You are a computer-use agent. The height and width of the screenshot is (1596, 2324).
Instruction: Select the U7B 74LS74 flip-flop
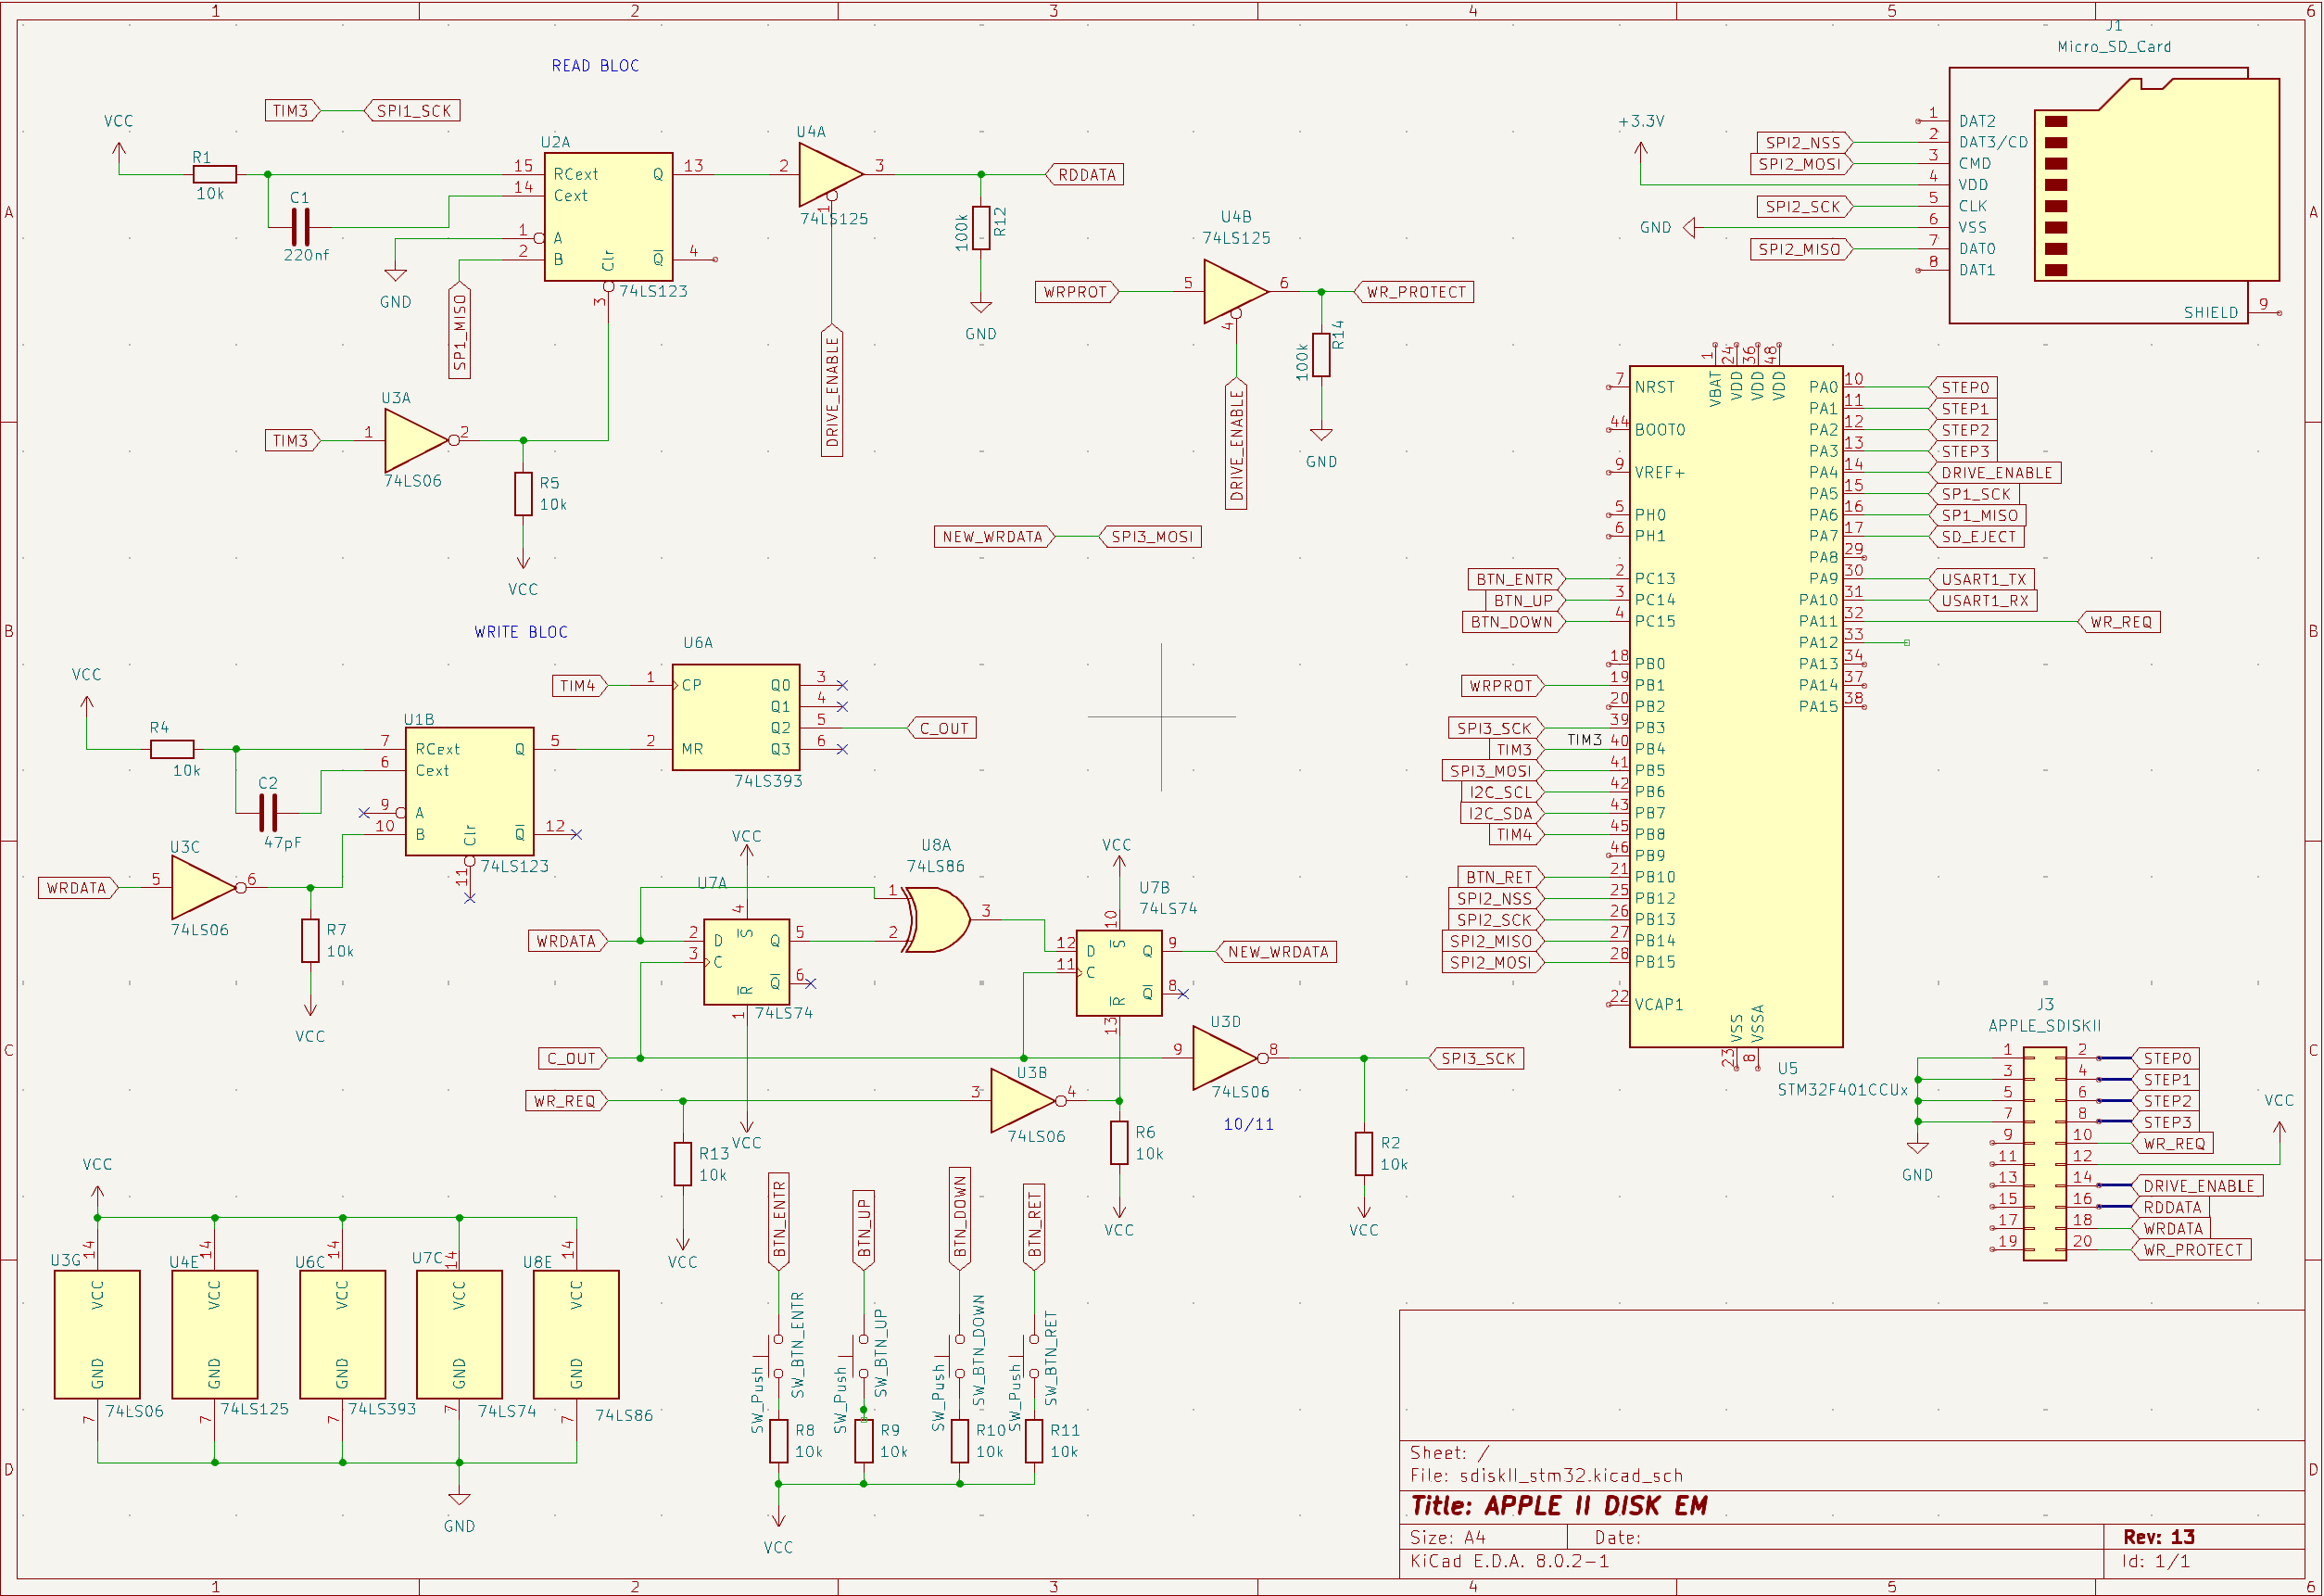coord(1119,972)
